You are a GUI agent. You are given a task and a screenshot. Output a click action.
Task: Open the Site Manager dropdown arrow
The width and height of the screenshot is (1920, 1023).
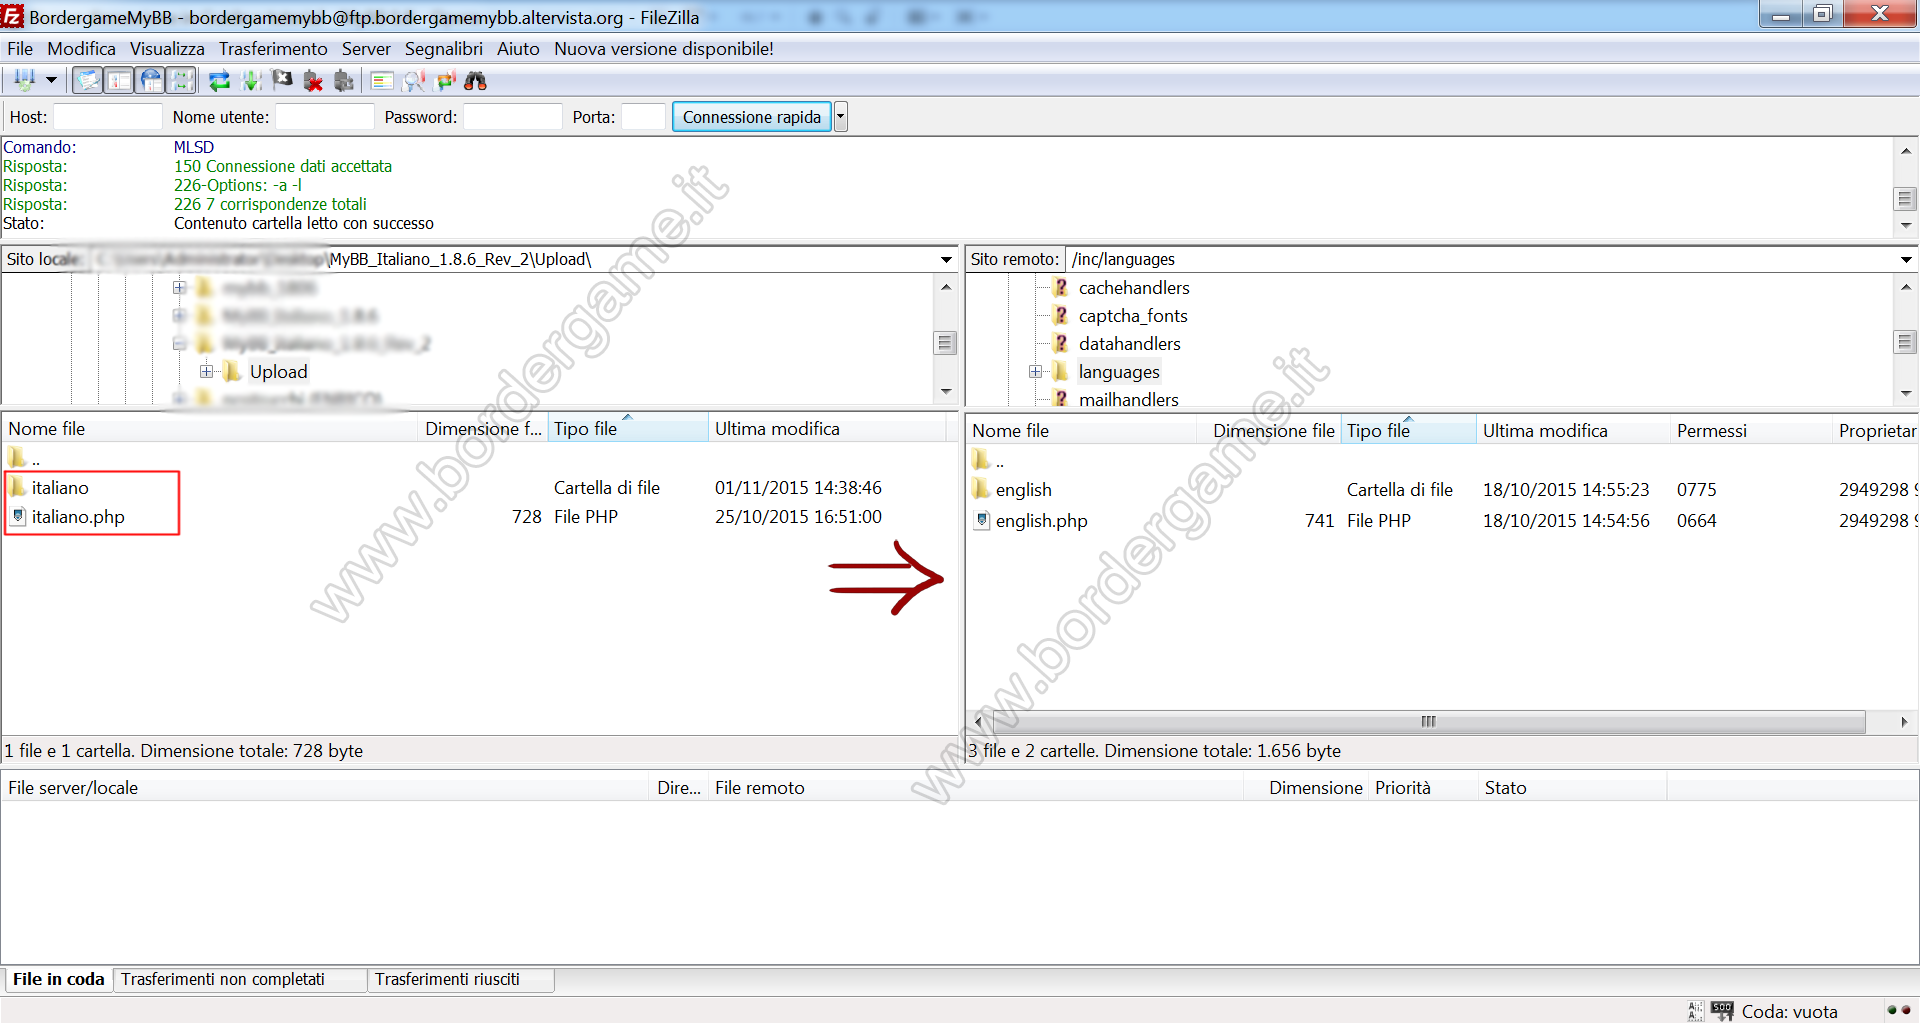coord(50,81)
